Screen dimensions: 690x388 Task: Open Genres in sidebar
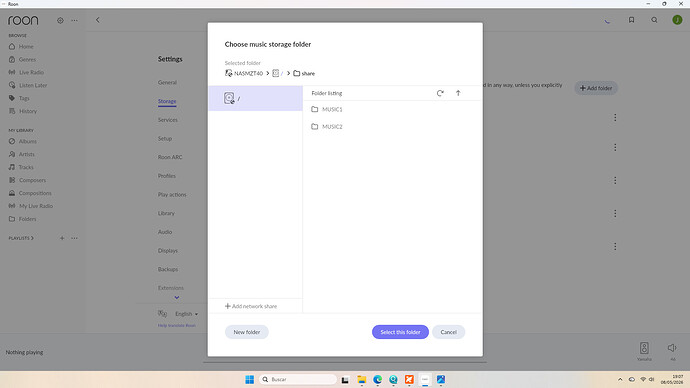click(x=22, y=59)
